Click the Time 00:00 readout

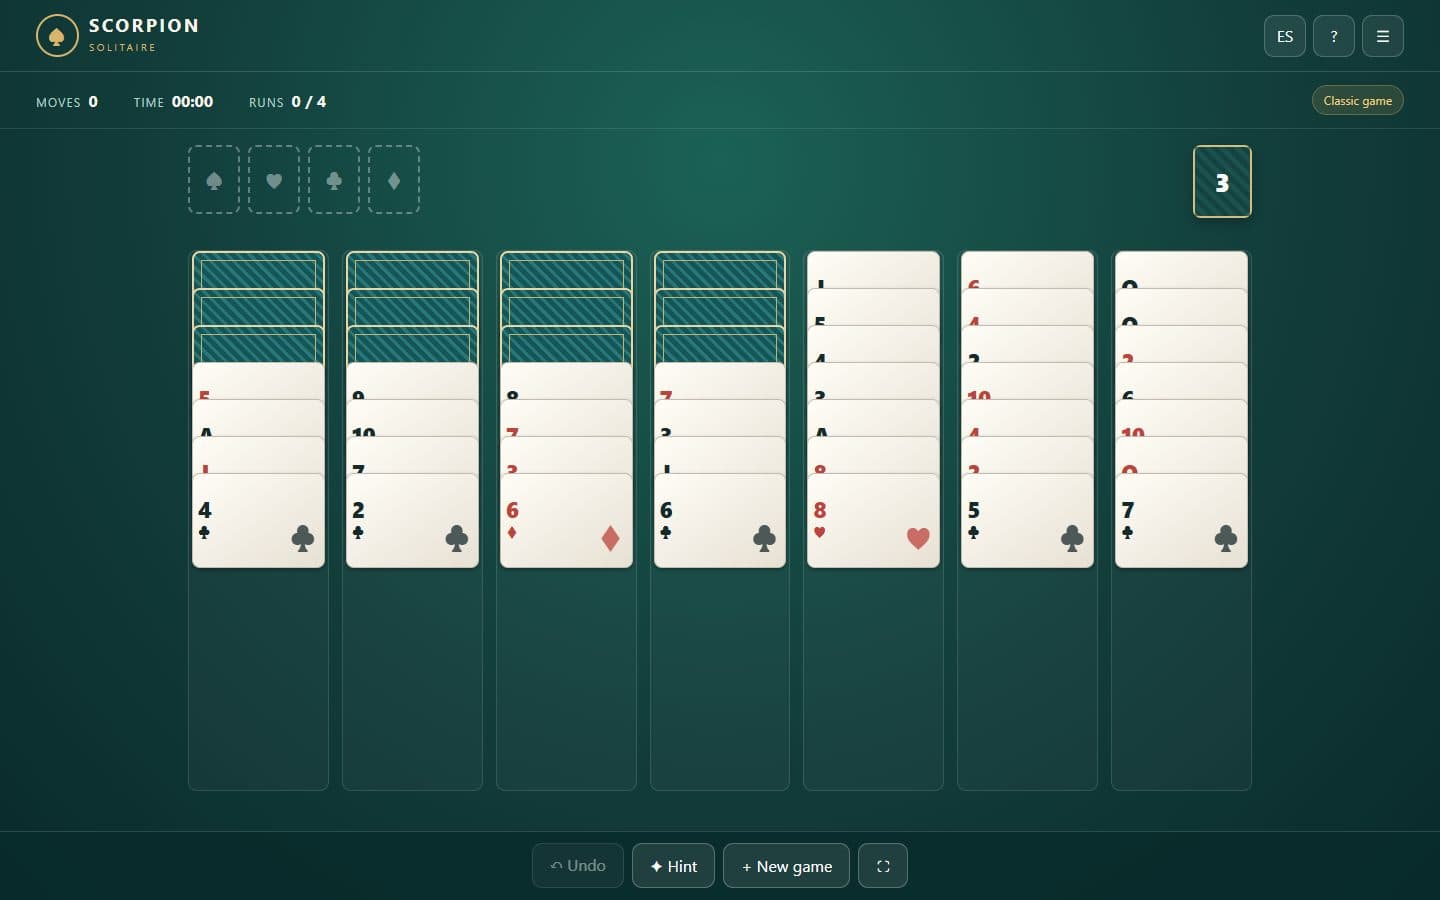173,102
